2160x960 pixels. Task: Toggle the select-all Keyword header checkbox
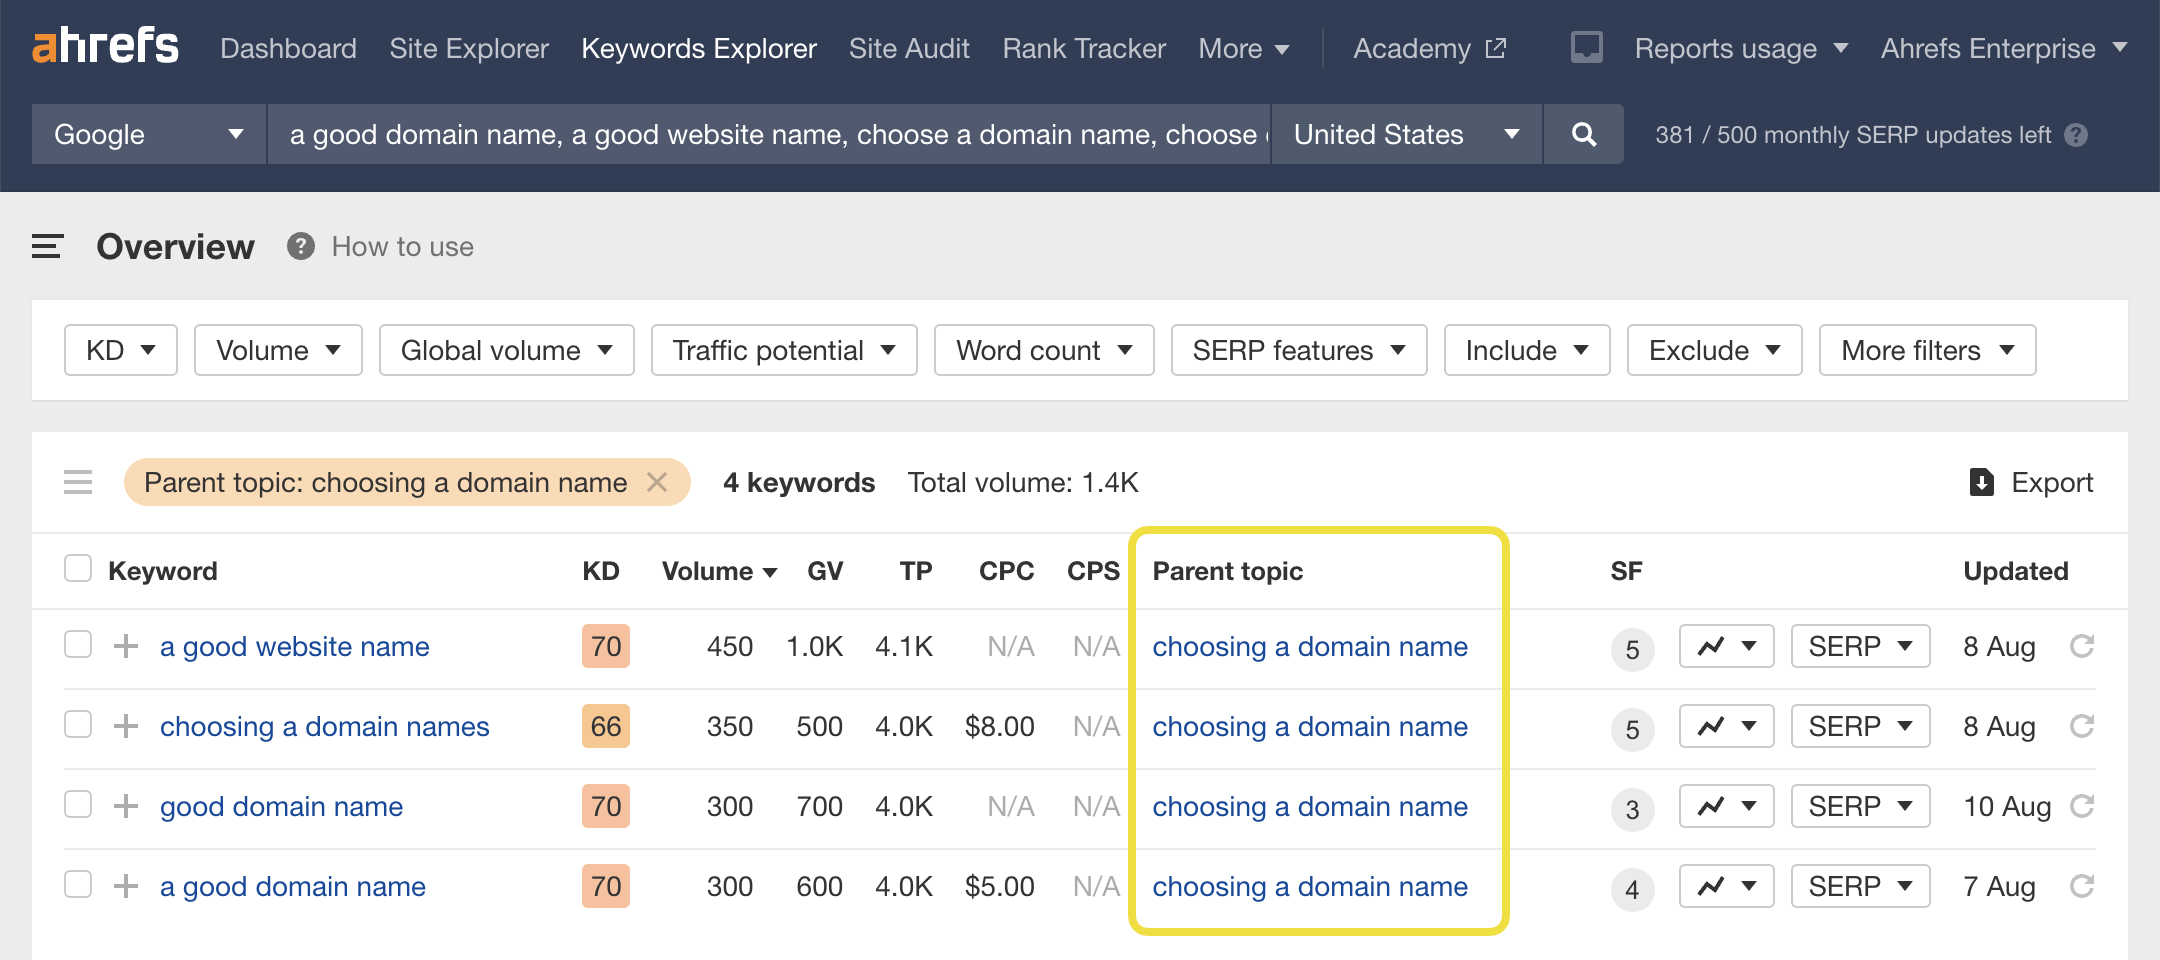(x=78, y=569)
